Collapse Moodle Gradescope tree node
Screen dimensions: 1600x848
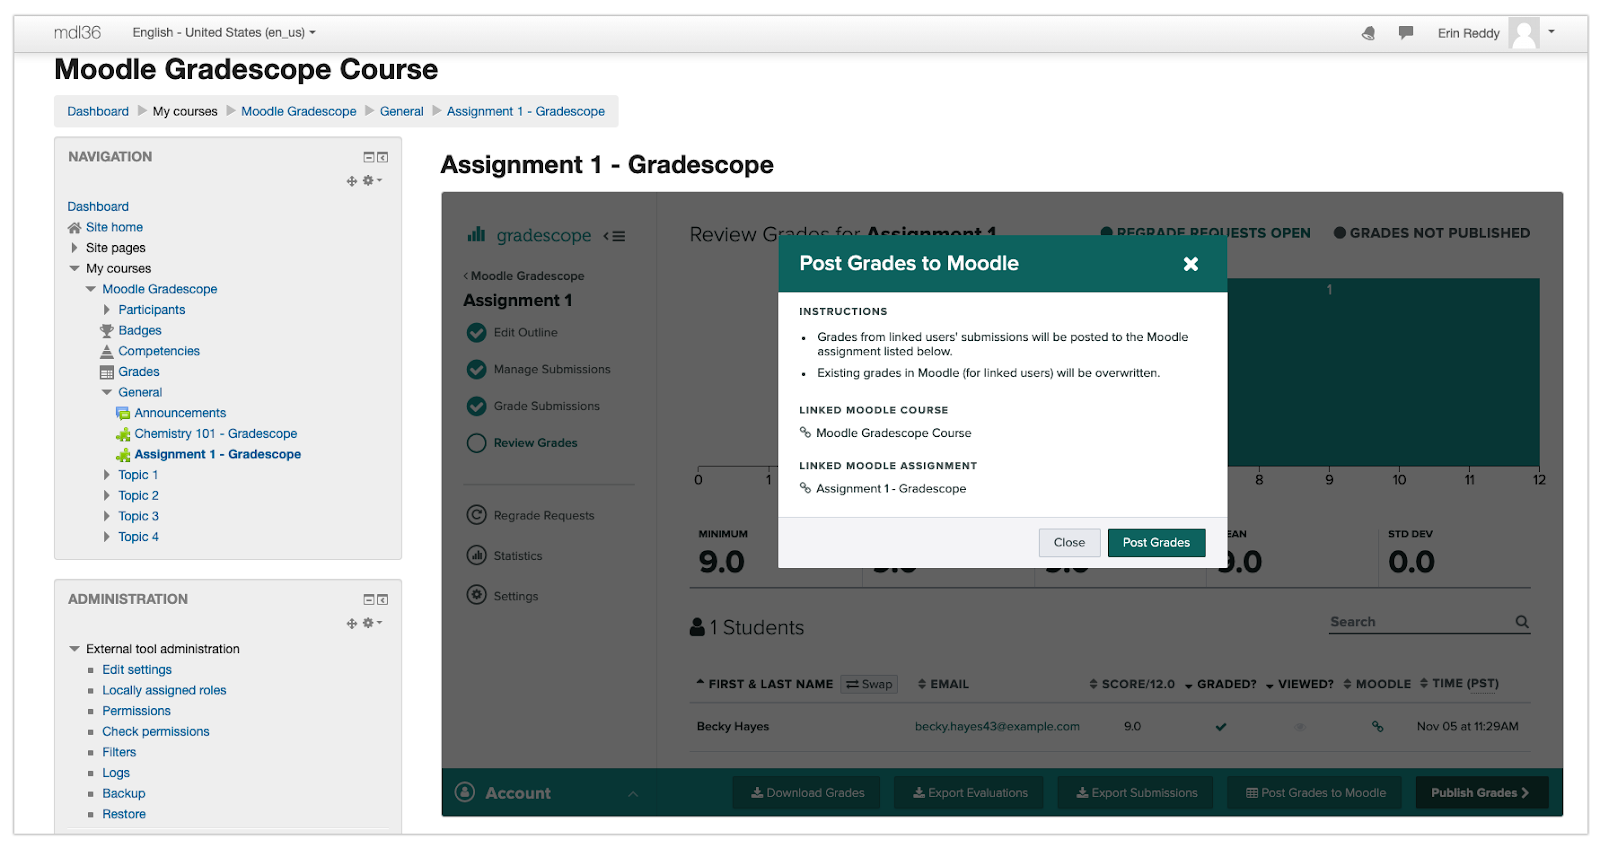91,290
